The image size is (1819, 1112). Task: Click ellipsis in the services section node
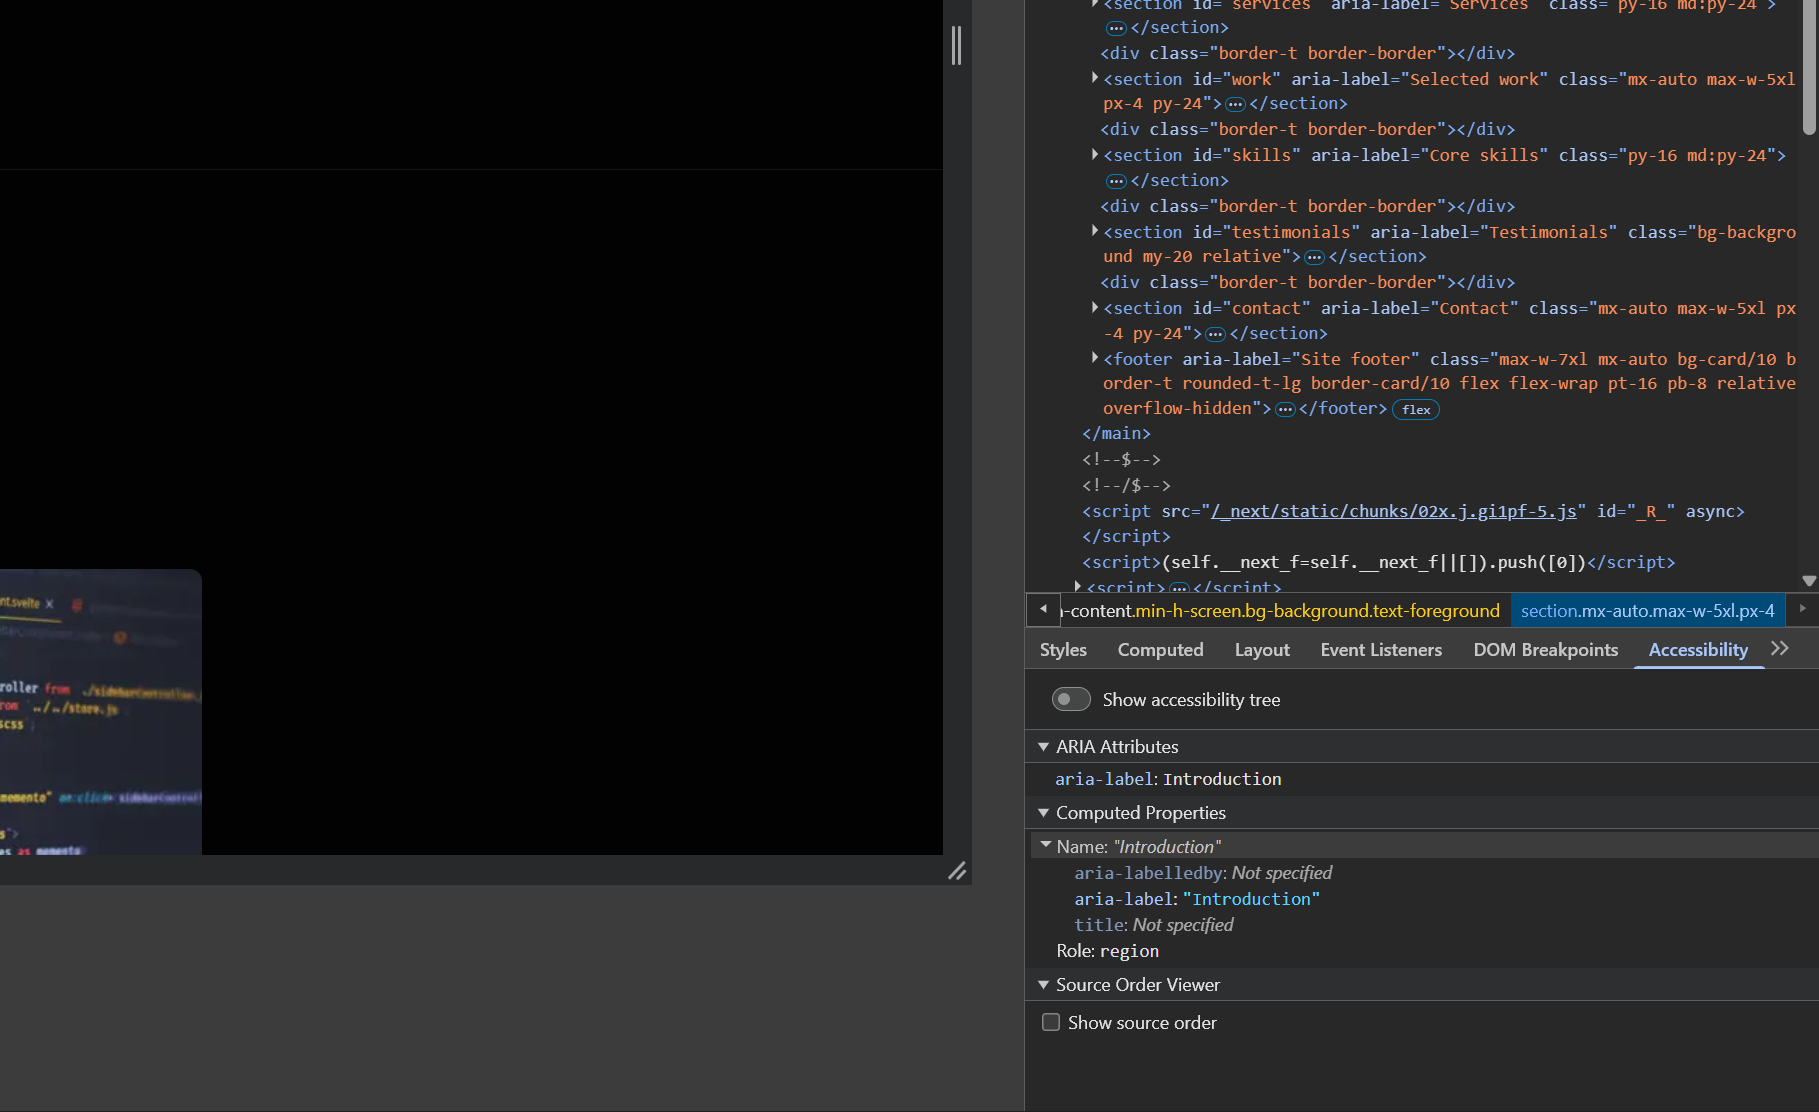[x=1117, y=28]
